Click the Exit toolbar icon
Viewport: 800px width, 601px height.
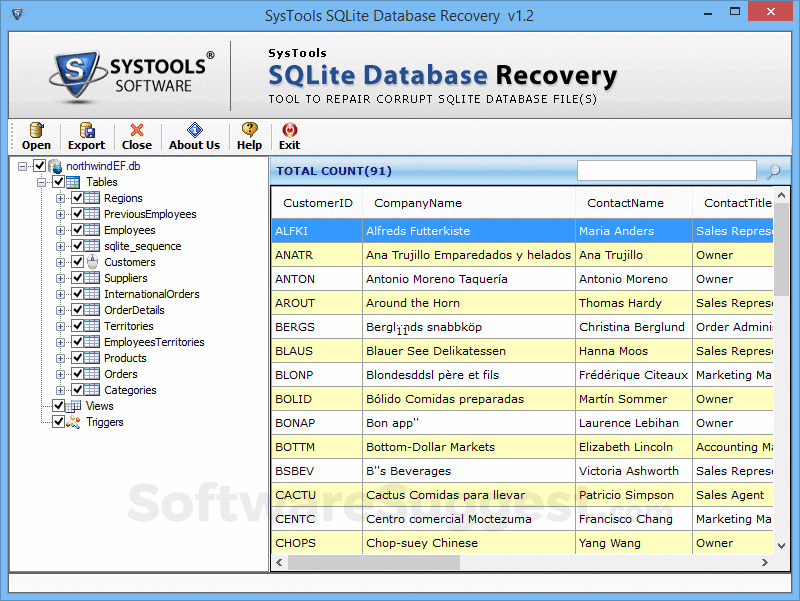289,131
